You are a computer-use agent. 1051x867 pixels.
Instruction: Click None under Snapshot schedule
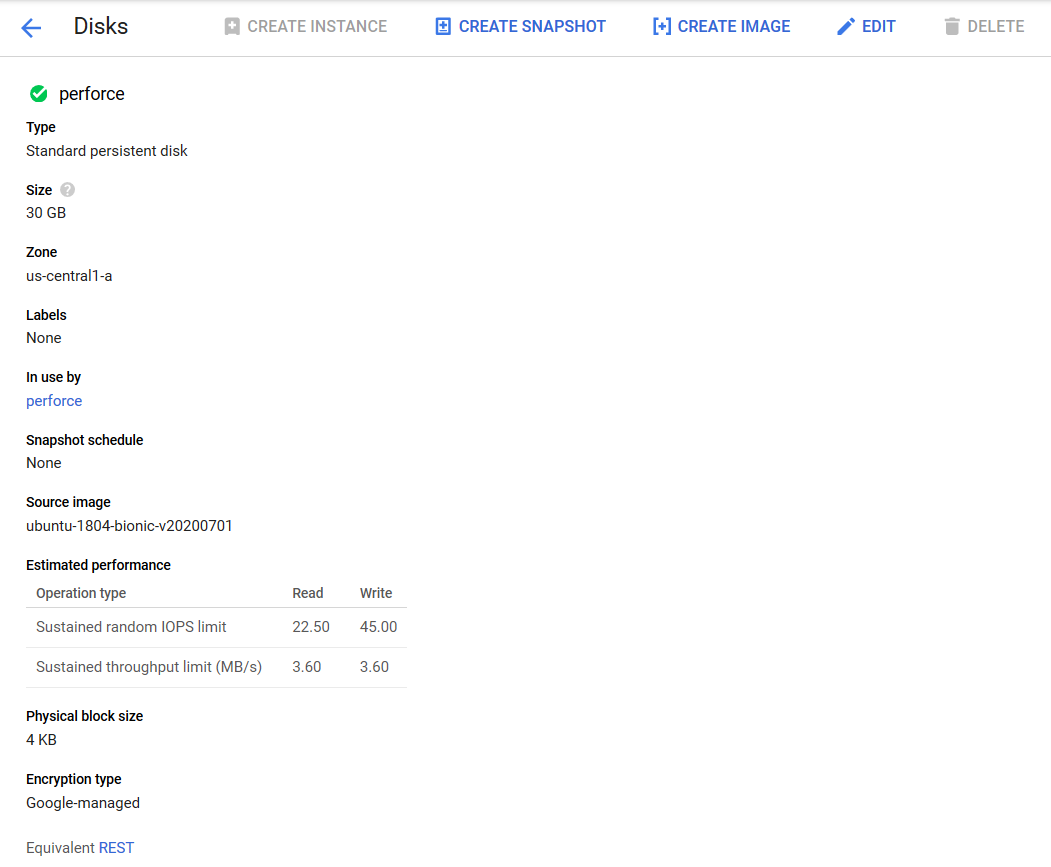[x=44, y=463]
